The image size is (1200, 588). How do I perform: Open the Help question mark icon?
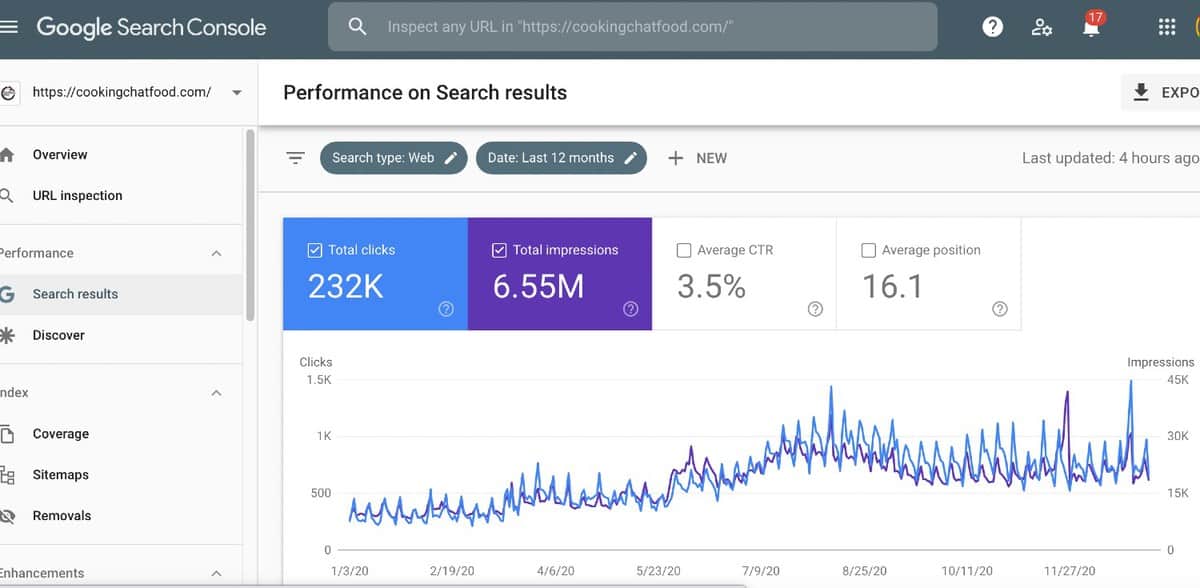pos(992,27)
